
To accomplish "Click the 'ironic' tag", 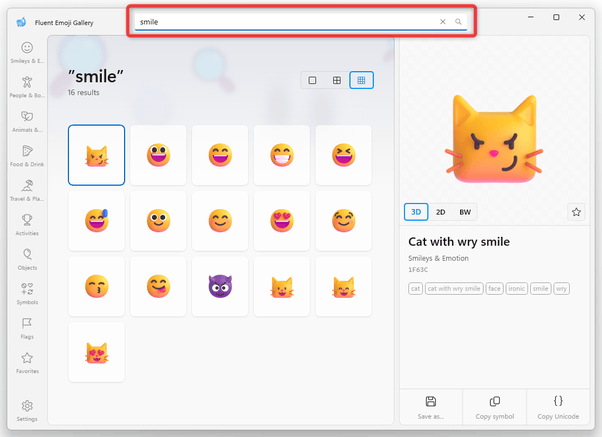I will [516, 288].
